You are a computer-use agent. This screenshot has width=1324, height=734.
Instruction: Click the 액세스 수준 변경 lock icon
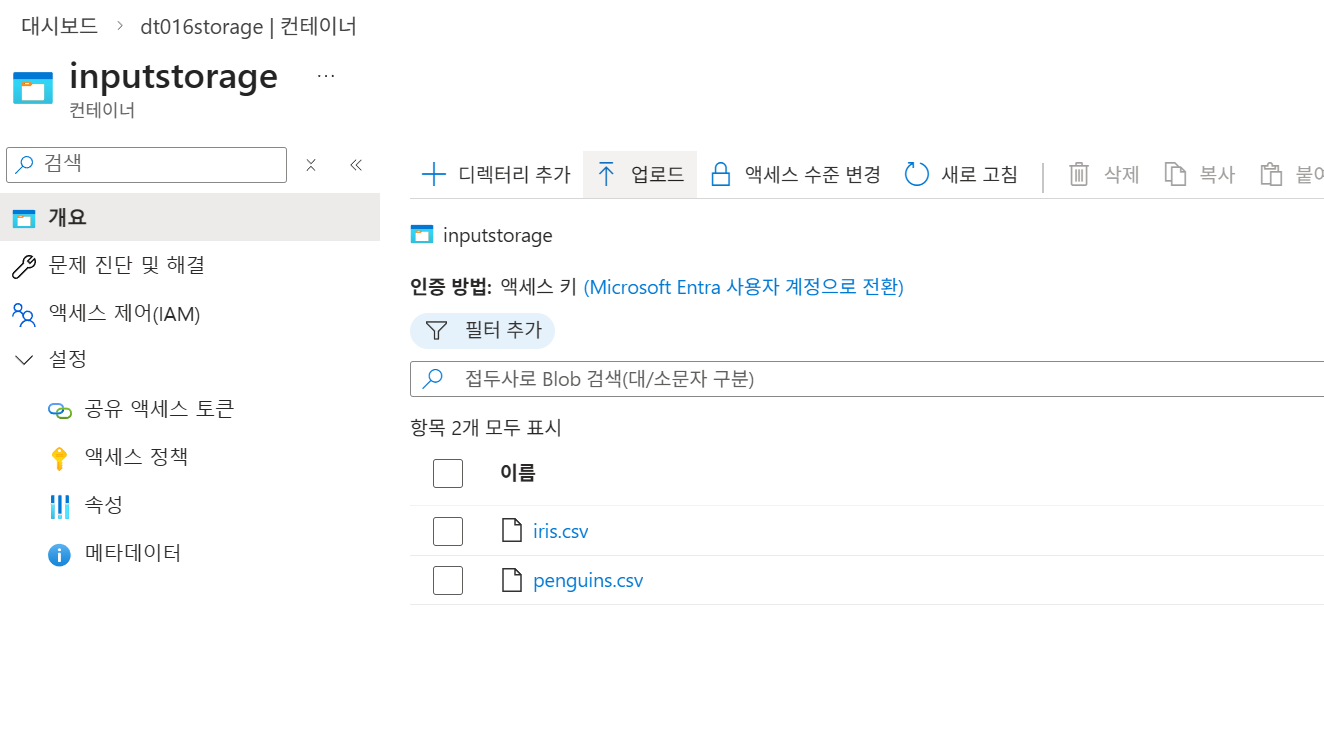pyautogui.click(x=720, y=174)
